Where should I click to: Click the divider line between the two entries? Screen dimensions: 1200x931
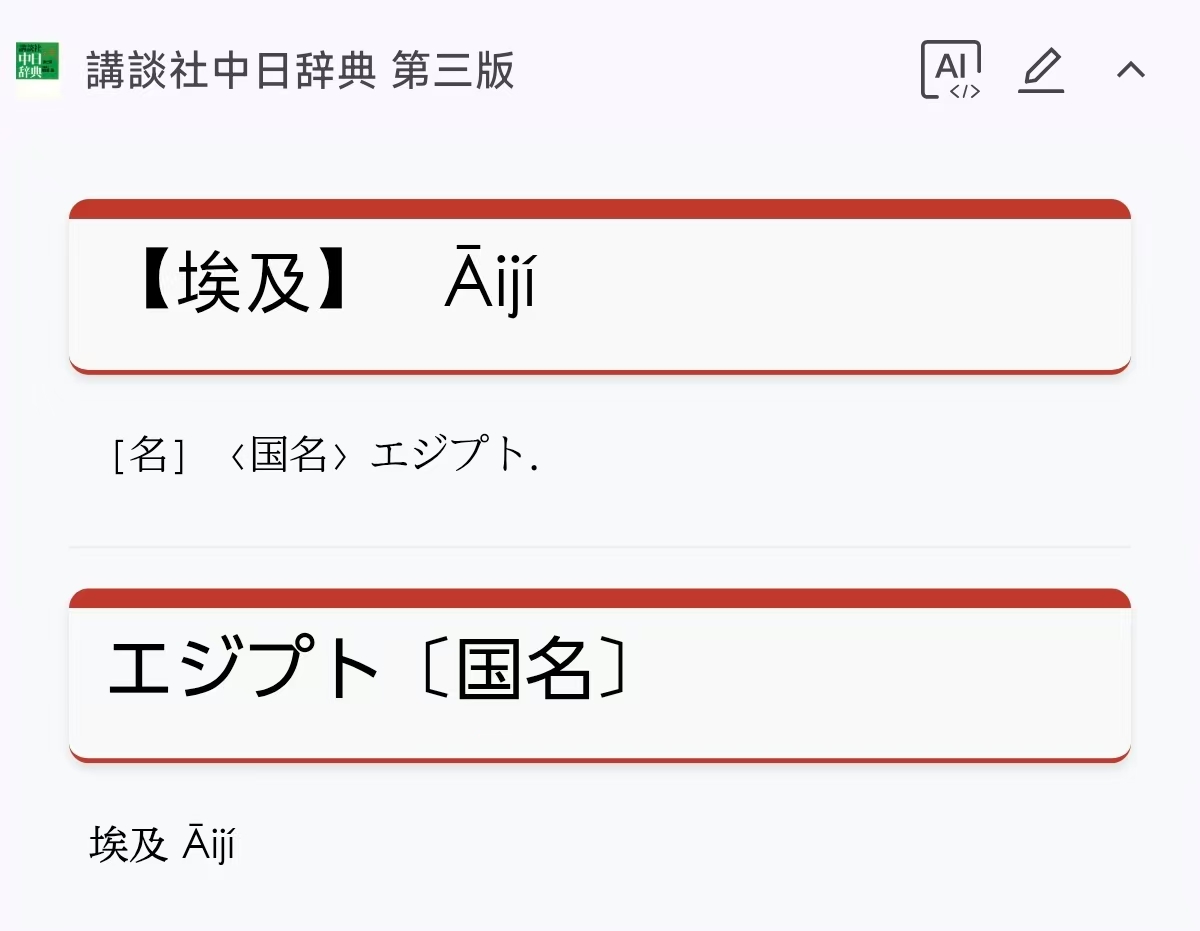point(600,547)
